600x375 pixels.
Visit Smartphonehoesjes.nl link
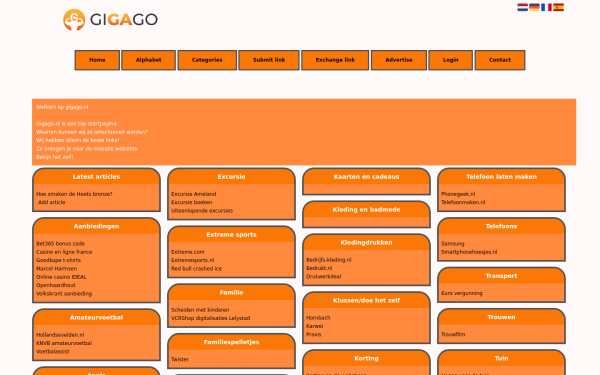click(x=469, y=252)
